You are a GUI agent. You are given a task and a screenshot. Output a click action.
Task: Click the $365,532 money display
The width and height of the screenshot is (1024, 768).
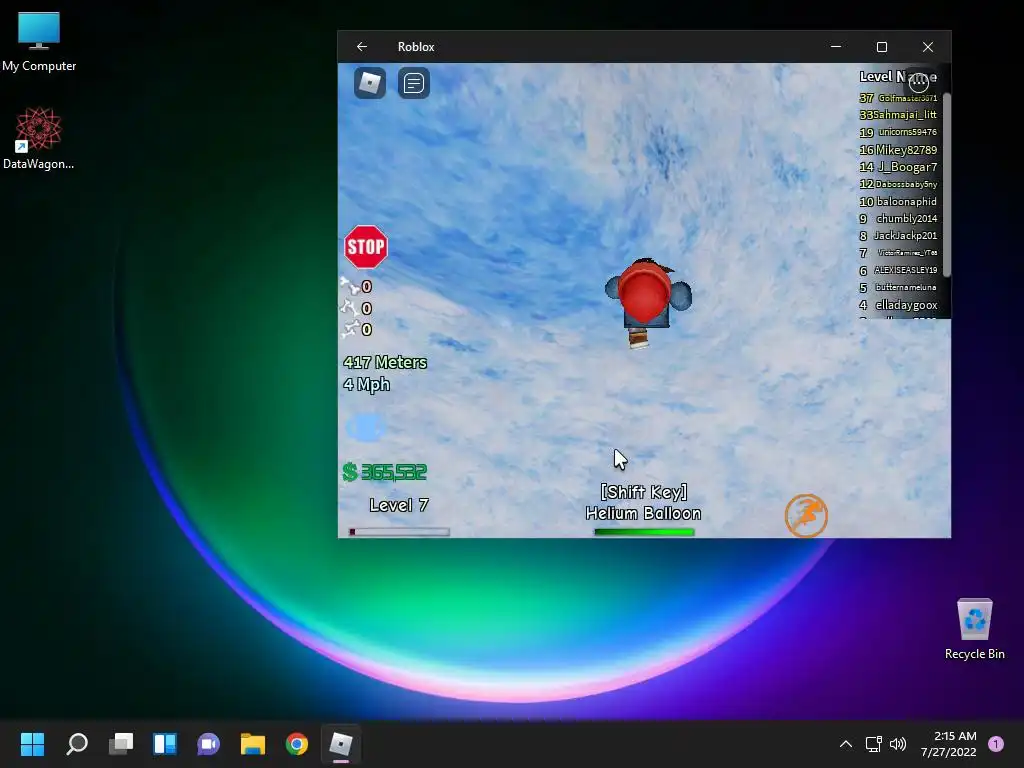coord(385,472)
